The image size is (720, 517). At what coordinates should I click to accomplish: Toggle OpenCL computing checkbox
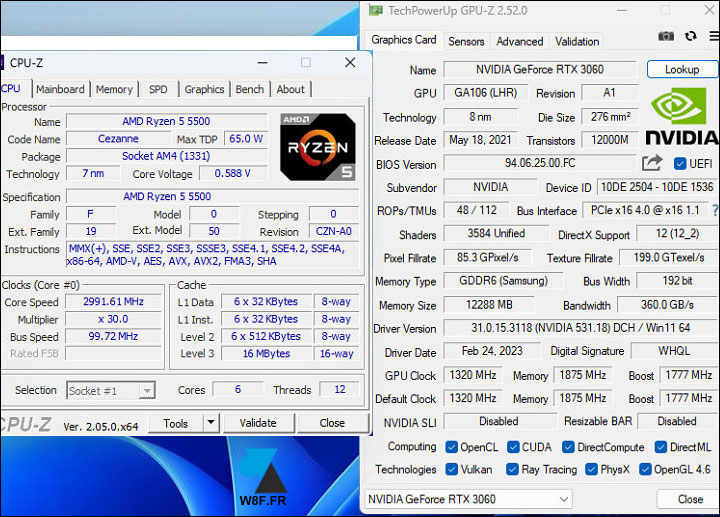451,447
